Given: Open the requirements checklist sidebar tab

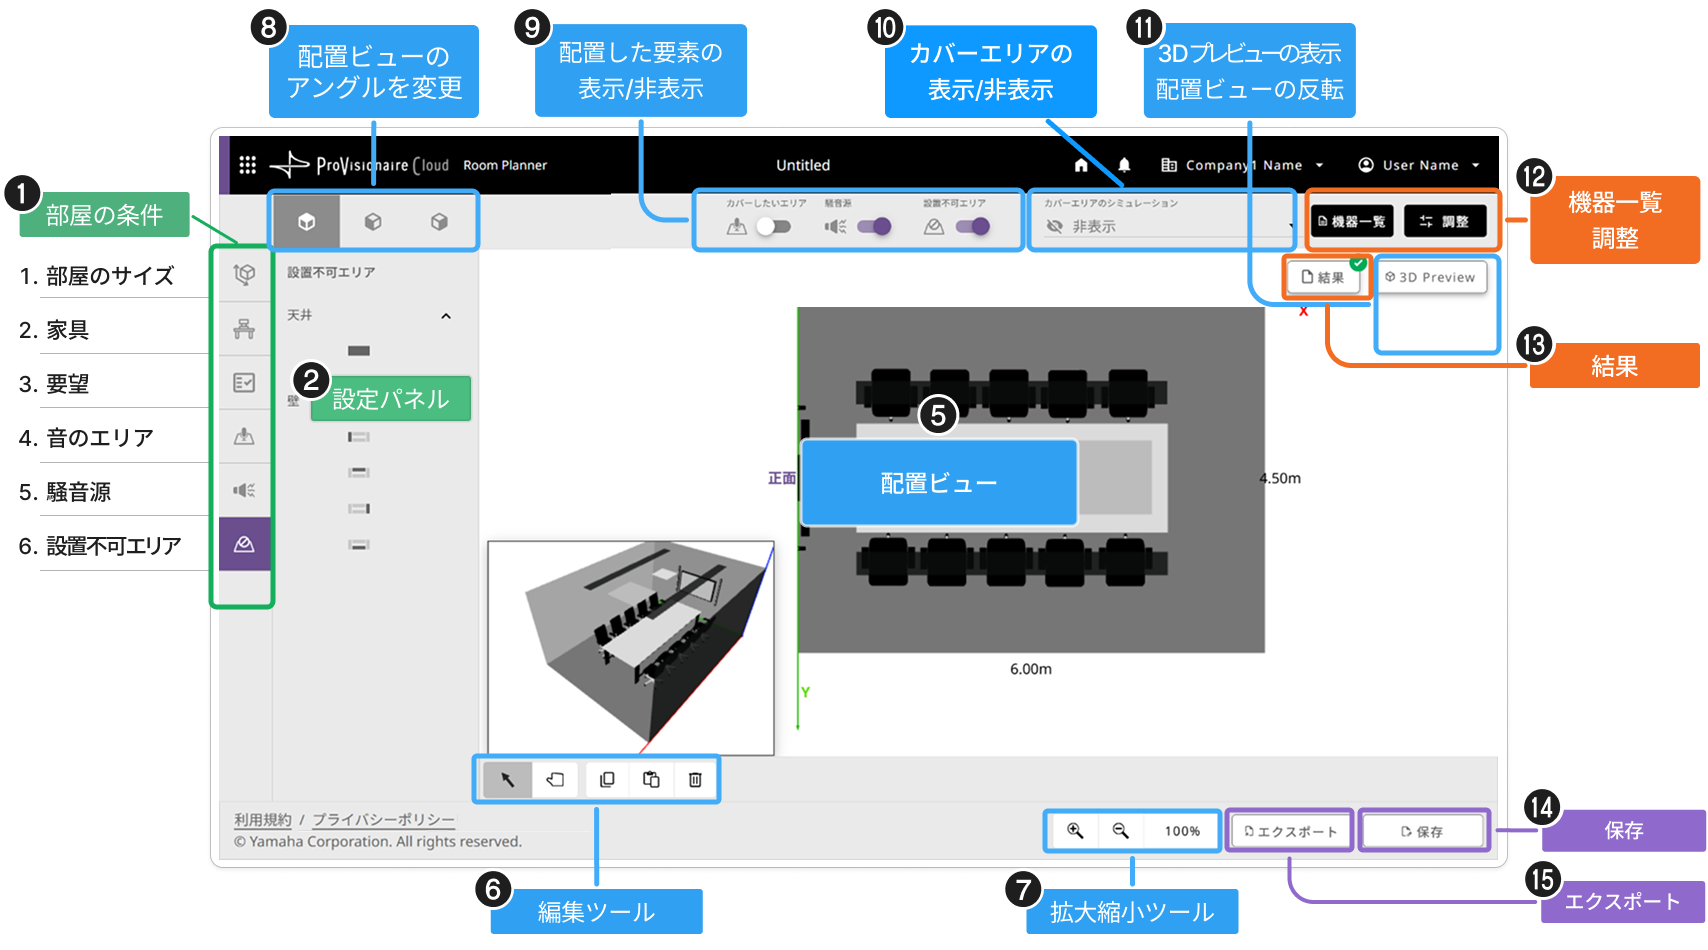Looking at the screenshot, I should pyautogui.click(x=244, y=382).
